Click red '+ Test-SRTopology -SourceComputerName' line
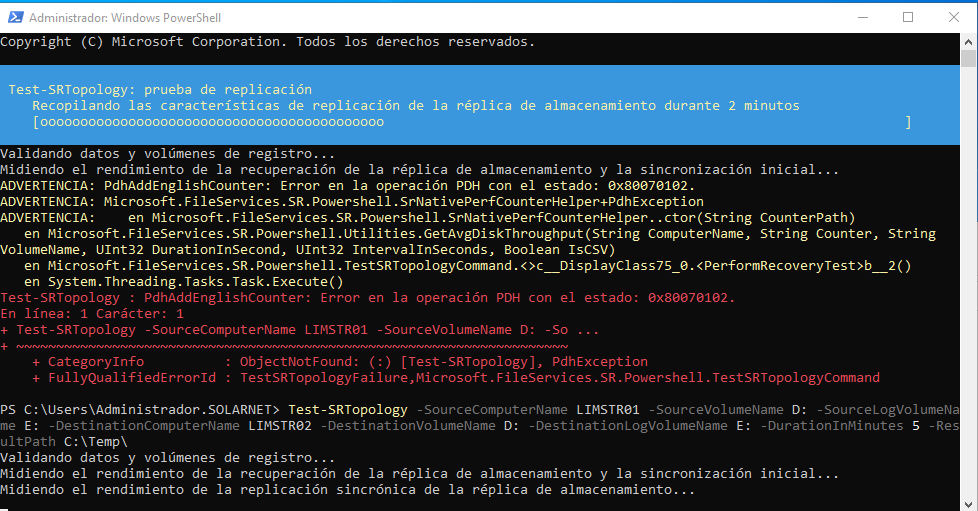The width and height of the screenshot is (978, 511). point(299,330)
